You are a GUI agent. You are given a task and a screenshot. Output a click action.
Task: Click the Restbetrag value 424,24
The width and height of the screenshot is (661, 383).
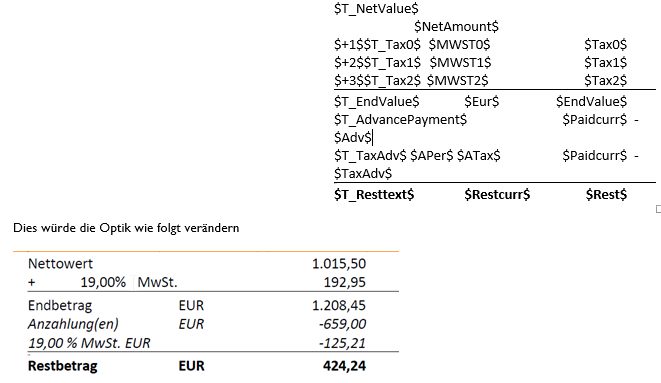344,366
